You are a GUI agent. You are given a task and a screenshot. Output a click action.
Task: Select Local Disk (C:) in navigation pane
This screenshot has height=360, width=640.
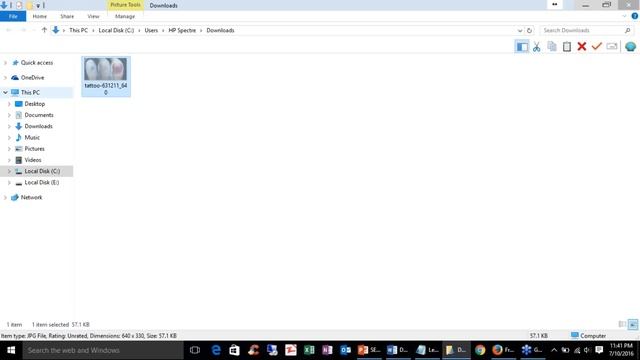42,171
